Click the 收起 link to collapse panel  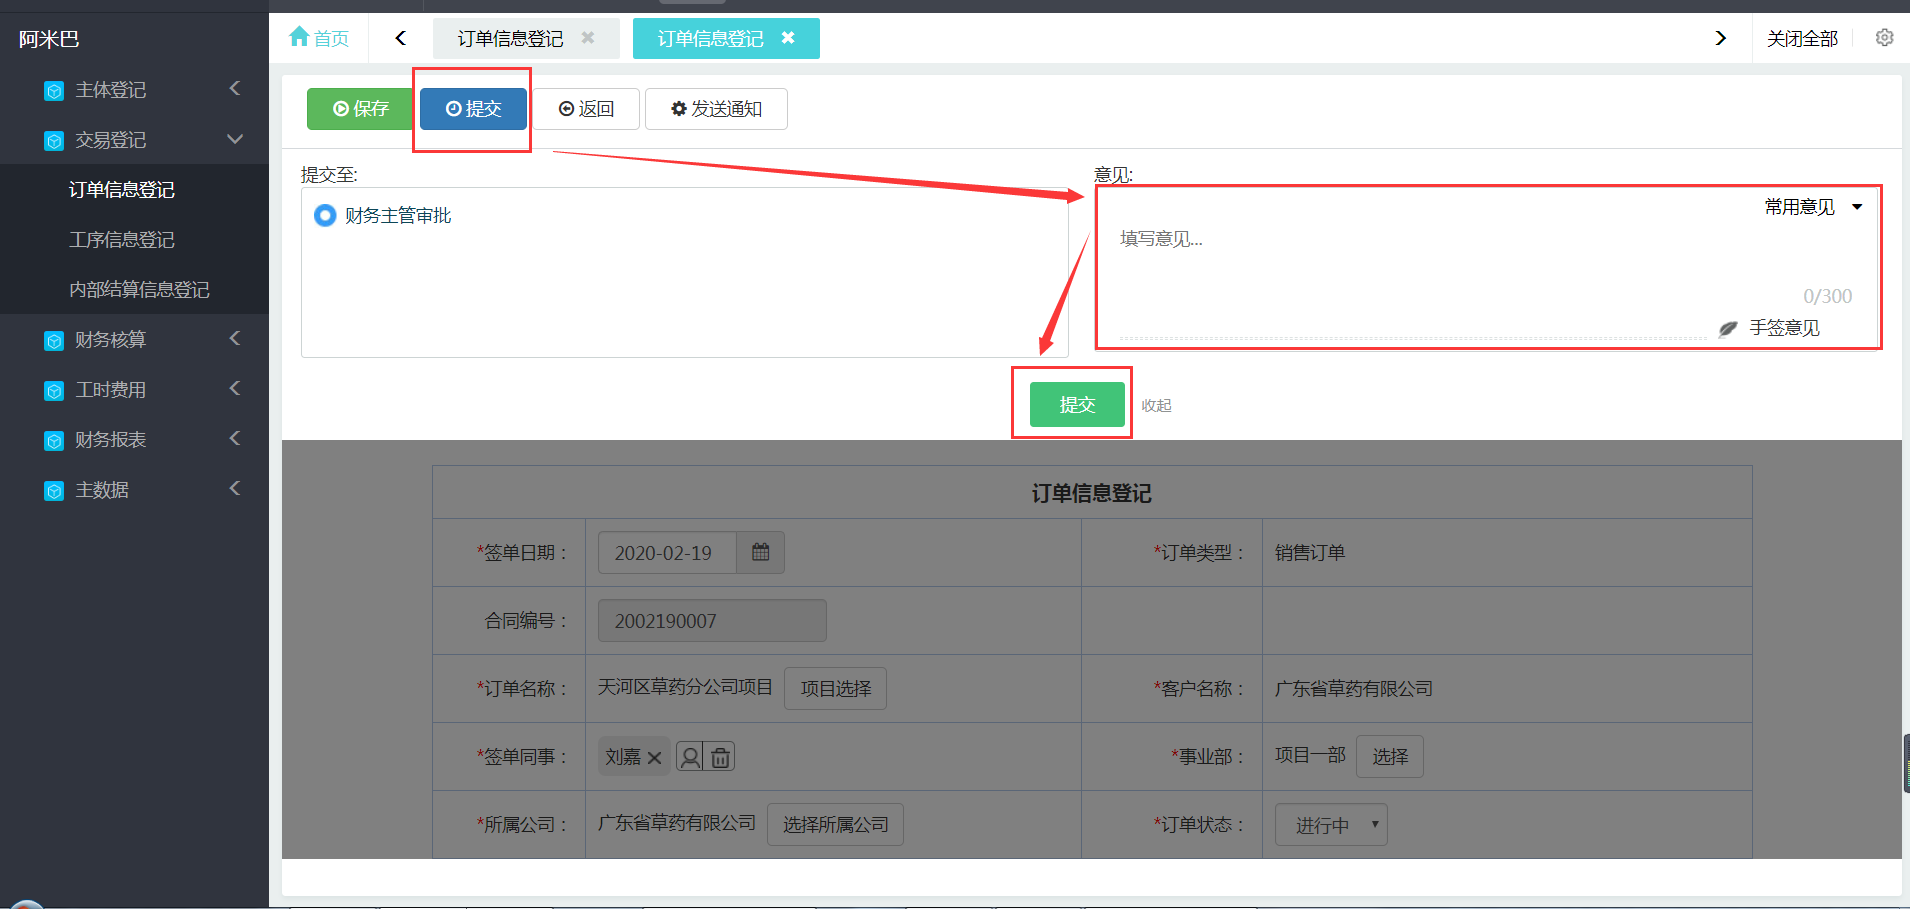[x=1156, y=406]
